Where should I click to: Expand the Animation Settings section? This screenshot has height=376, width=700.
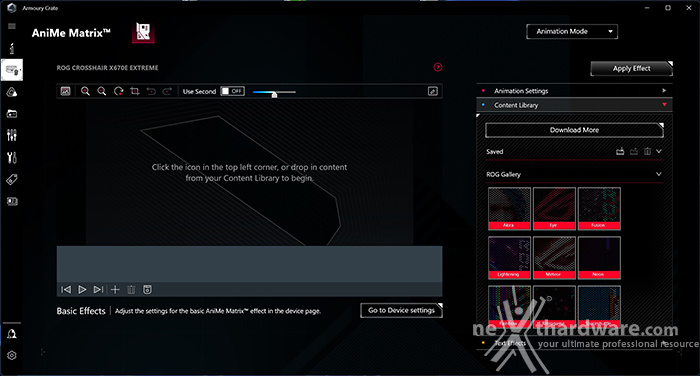[x=574, y=91]
